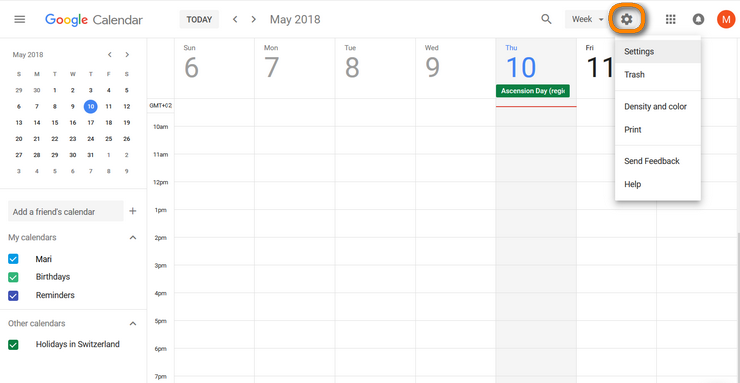The image size is (740, 383).
Task: Click Holidays in Switzerland label
Action: [77, 344]
